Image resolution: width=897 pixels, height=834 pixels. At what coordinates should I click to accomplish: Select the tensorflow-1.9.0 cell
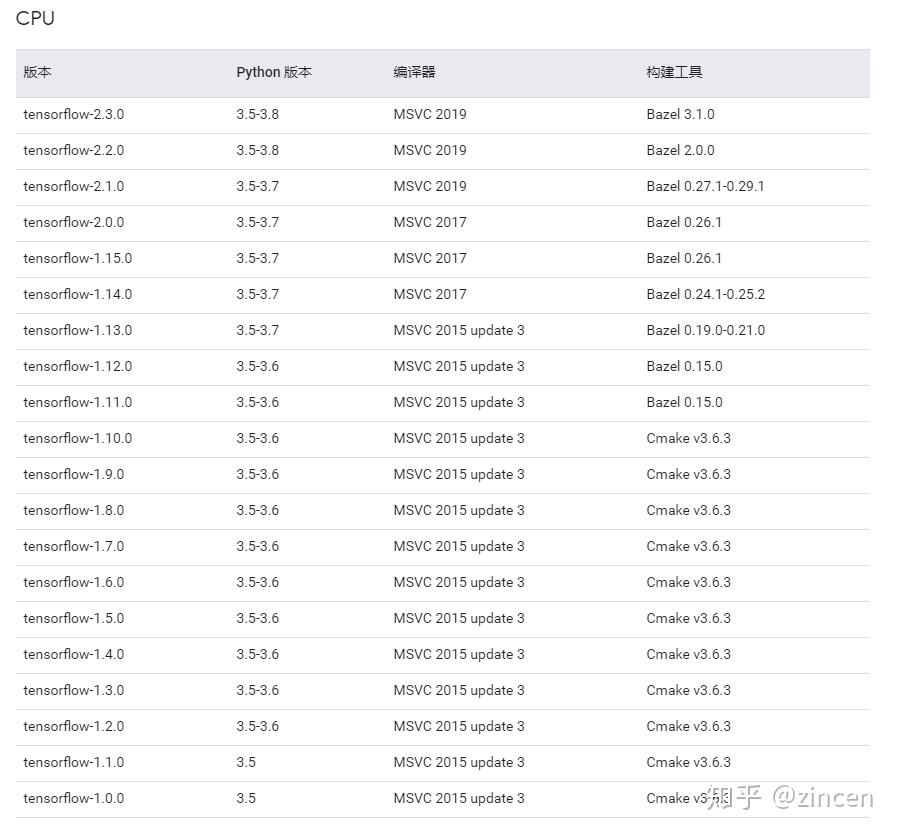74,475
